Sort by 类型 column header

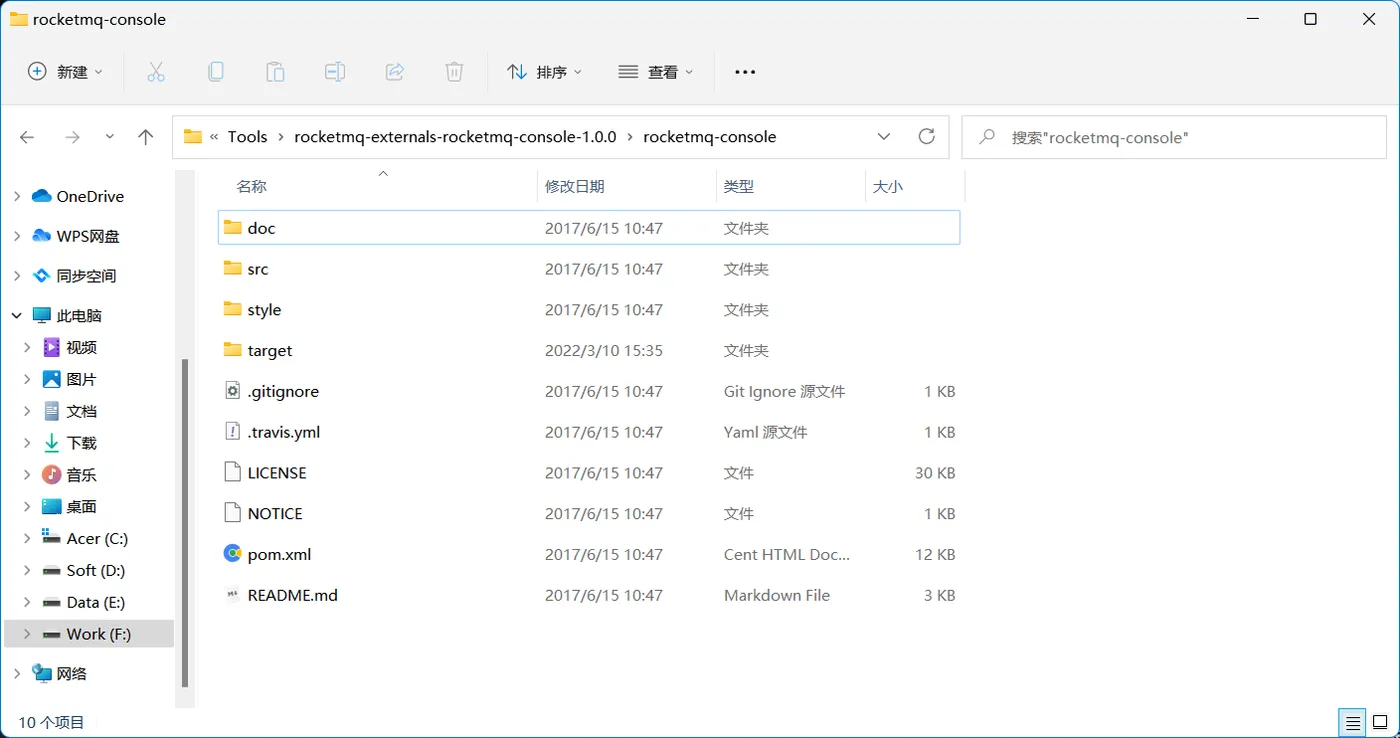tap(739, 186)
